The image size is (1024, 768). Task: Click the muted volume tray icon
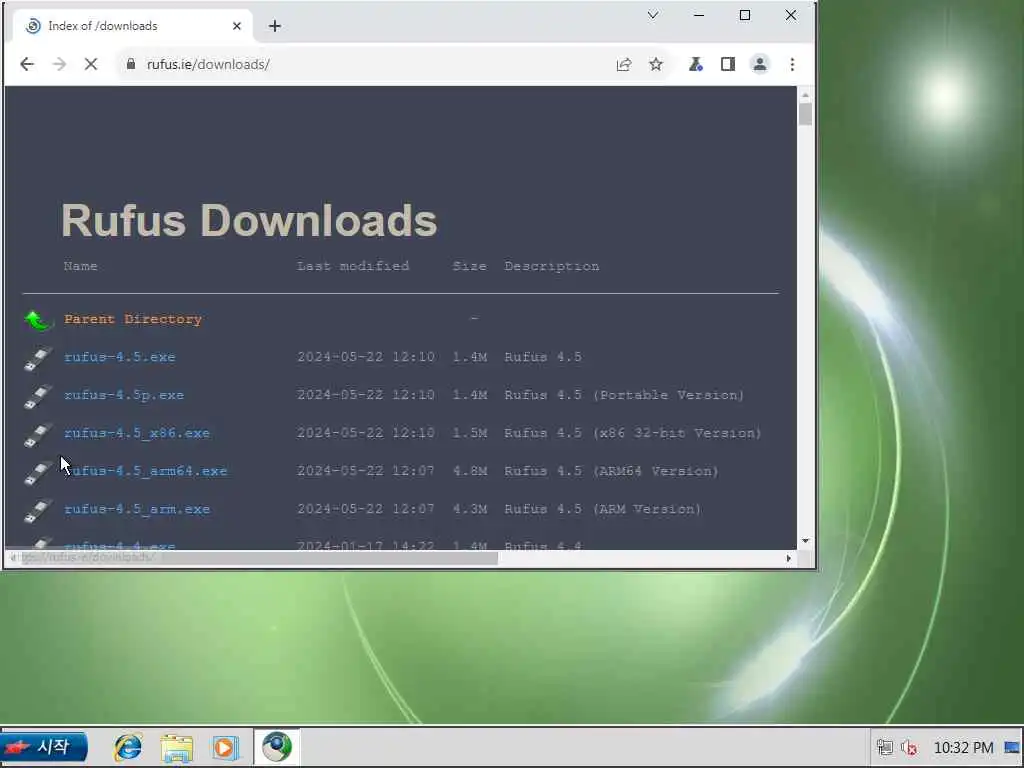pyautogui.click(x=908, y=747)
